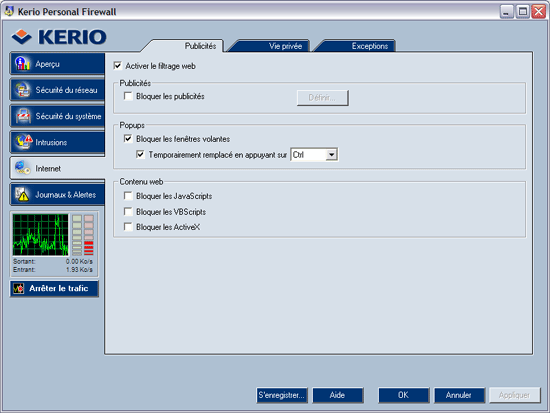Image resolution: width=550 pixels, height=413 pixels.
Task: Click the Appliquer button
Action: point(515,395)
